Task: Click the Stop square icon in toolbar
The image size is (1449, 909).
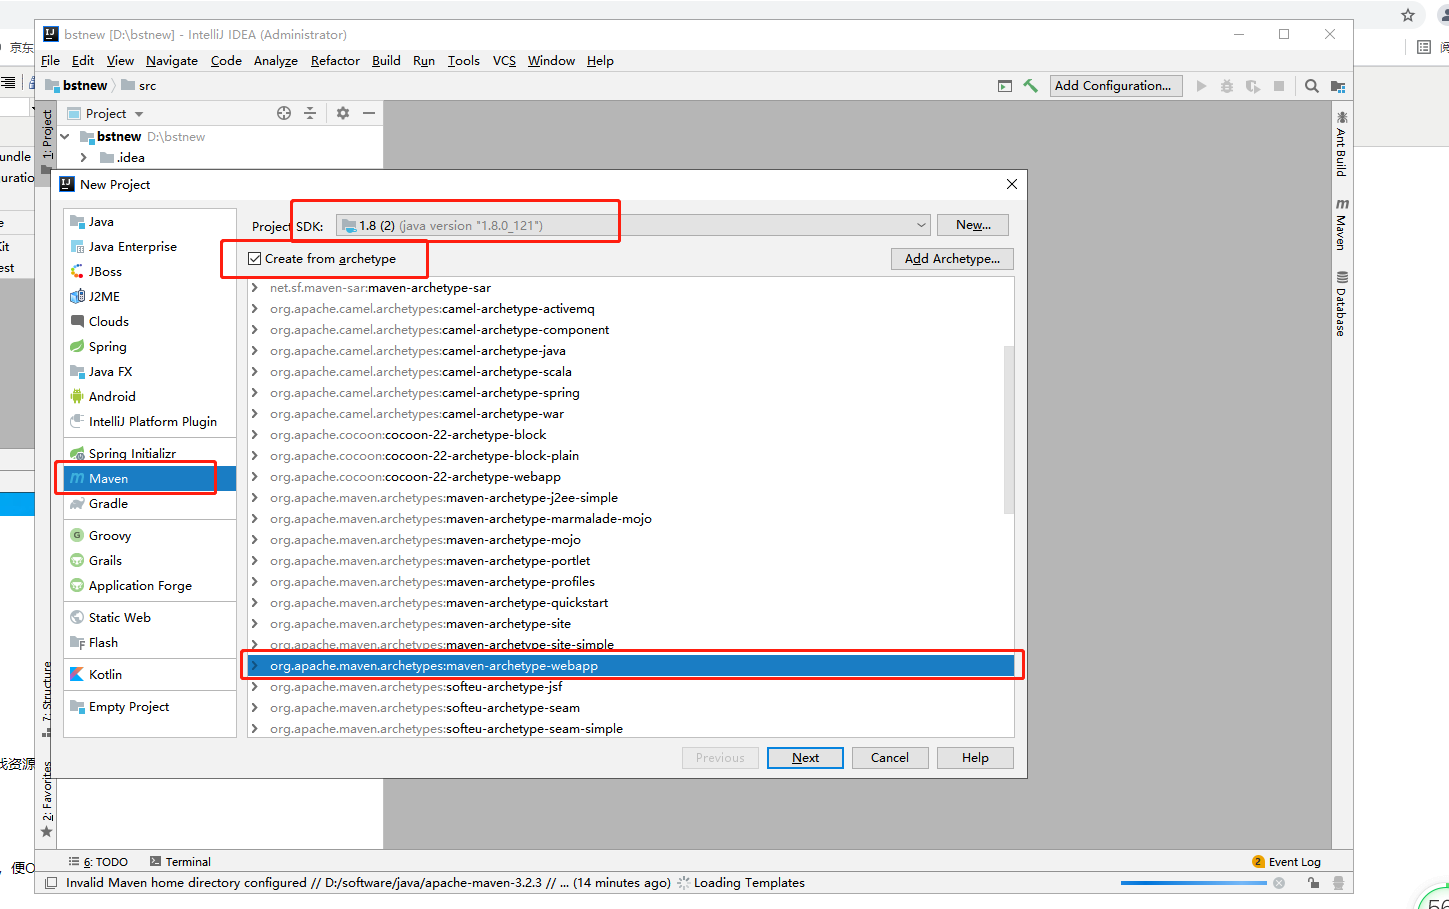Action: tap(1279, 86)
